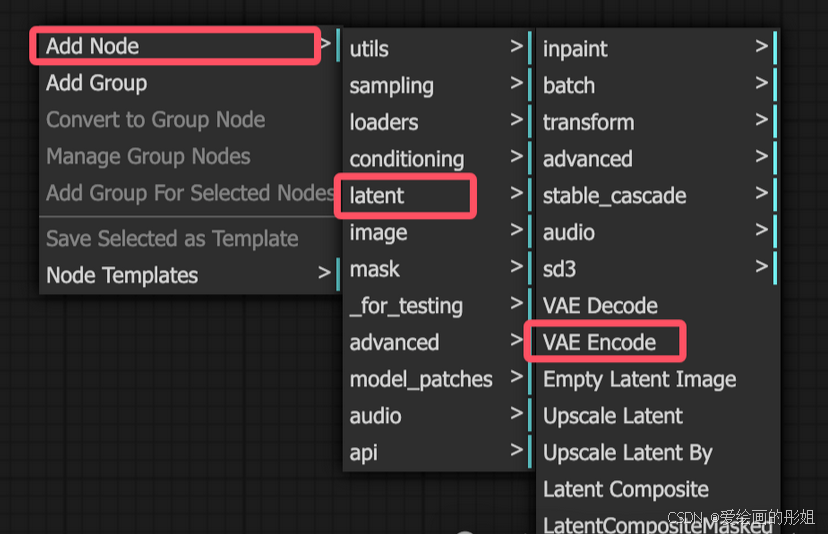Open the stable_cascade submenu

coord(656,195)
